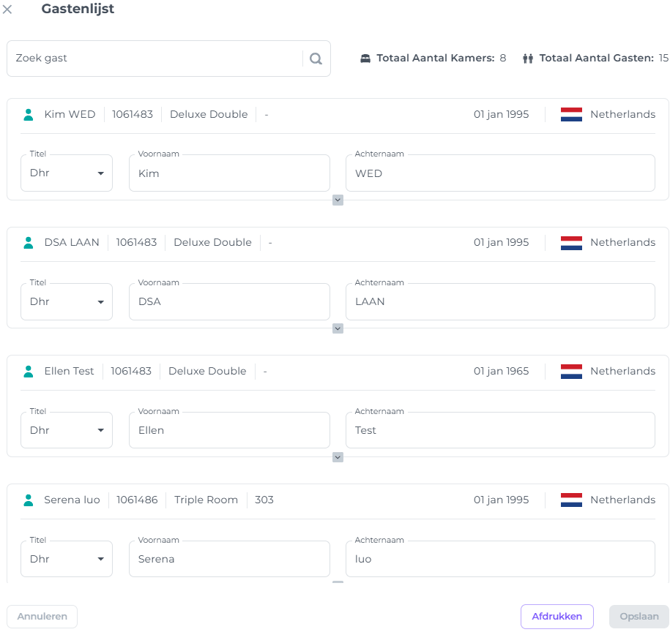Click Achternaam field containing Test
Screen dimensions: 670x643
[500, 430]
